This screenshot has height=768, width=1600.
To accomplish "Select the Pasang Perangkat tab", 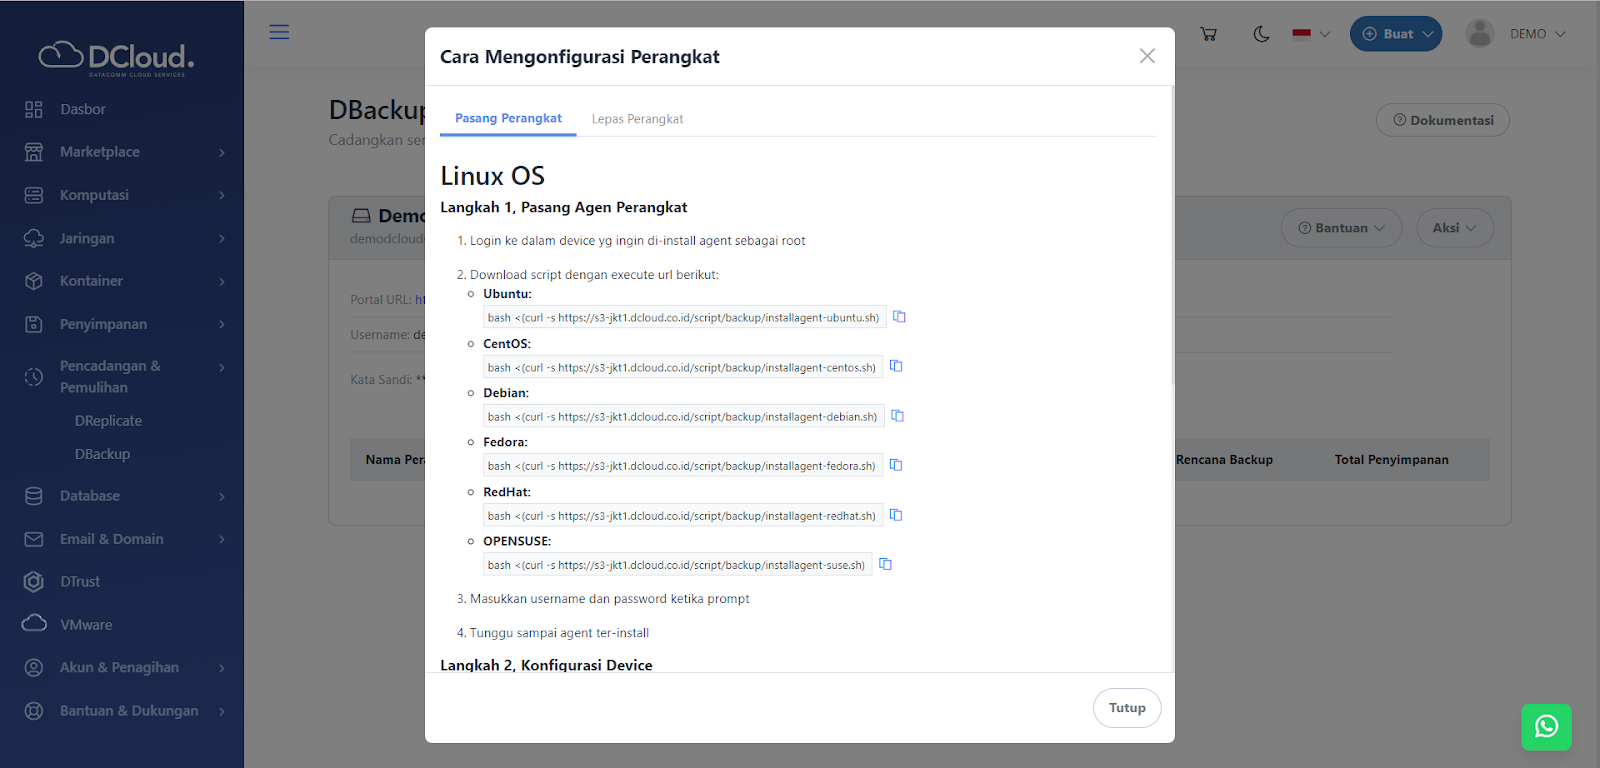I will tap(508, 118).
